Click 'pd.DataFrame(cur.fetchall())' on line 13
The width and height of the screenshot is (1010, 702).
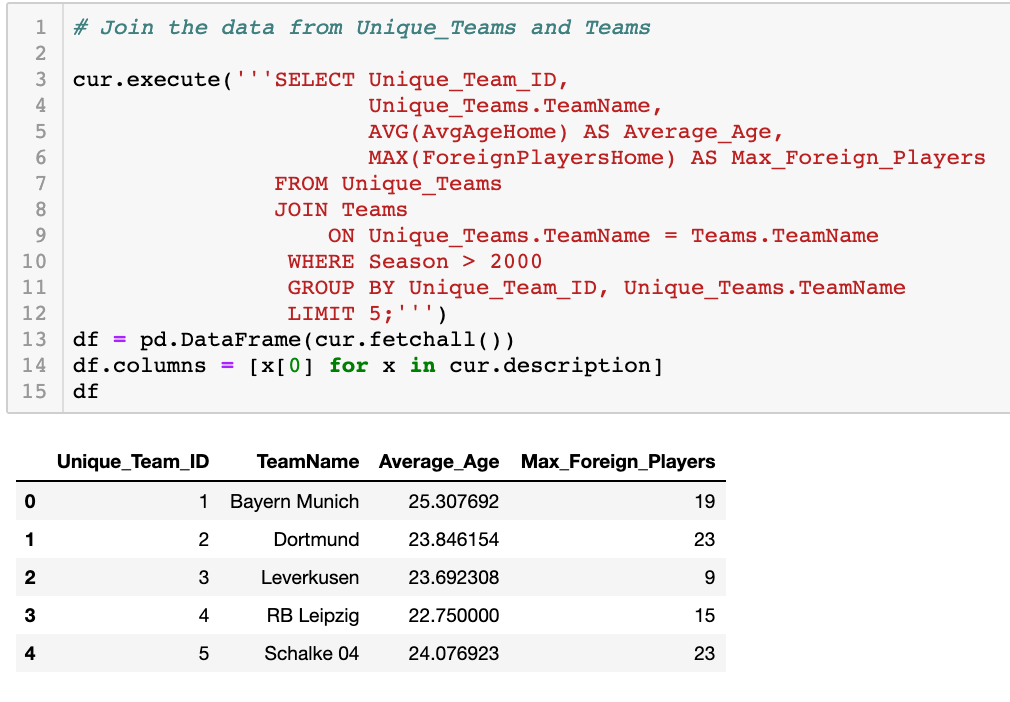pyautogui.click(x=327, y=340)
